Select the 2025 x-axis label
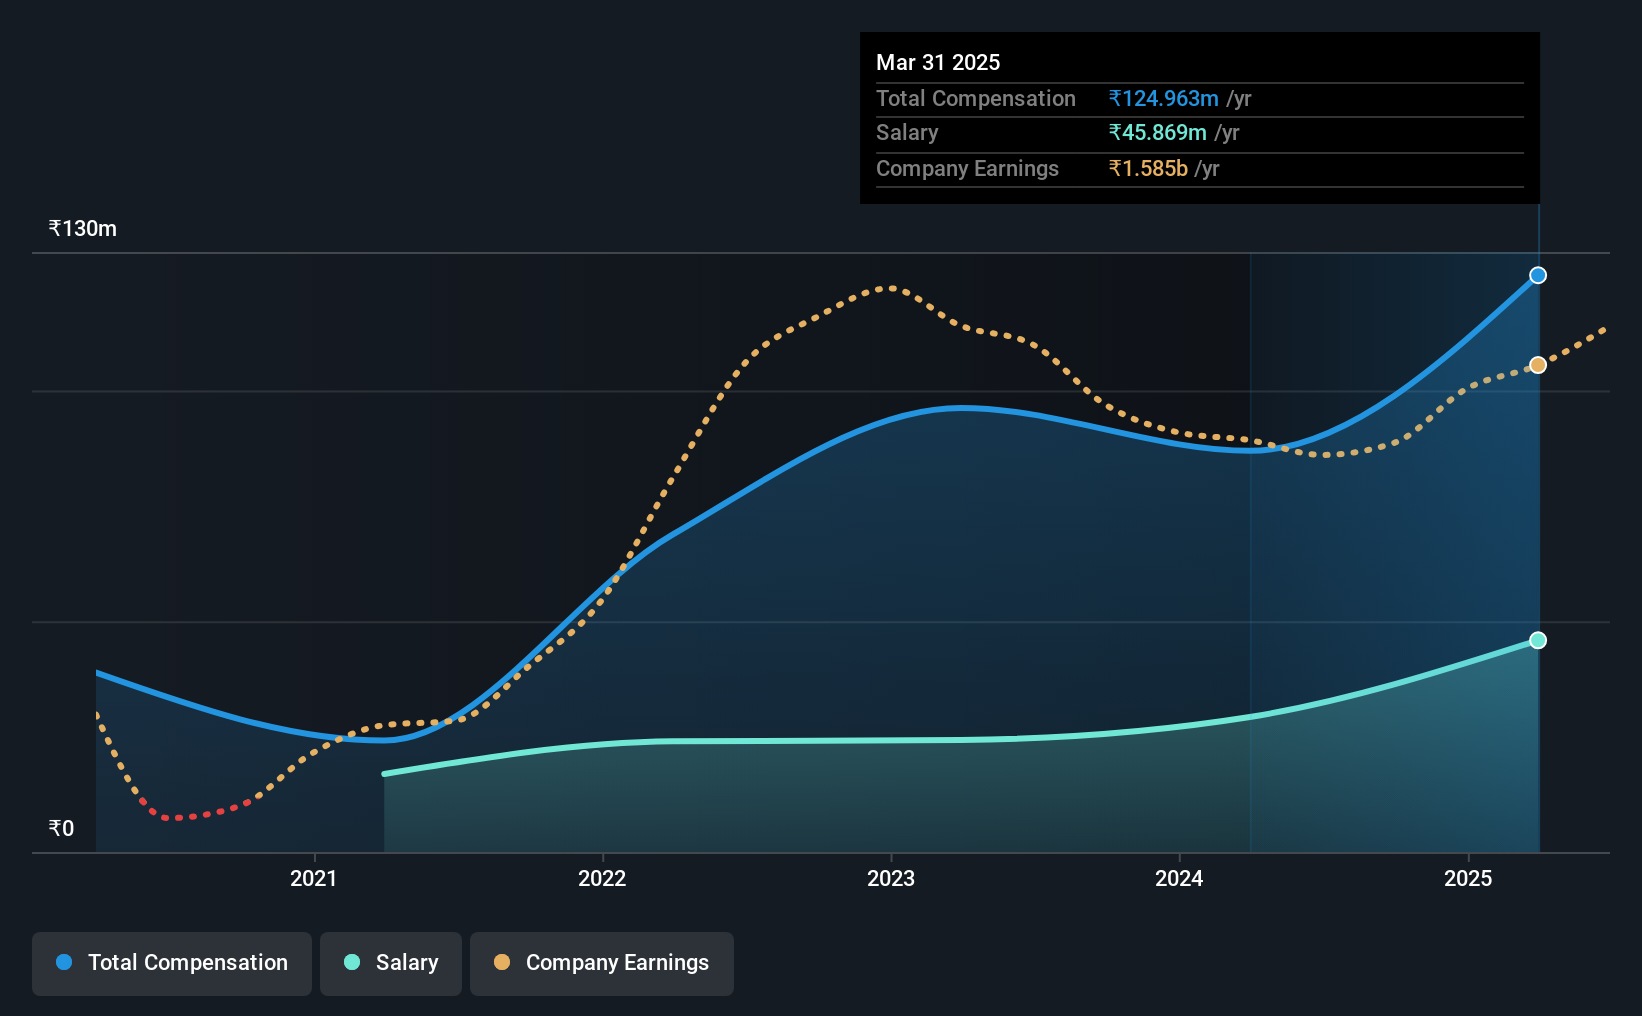Image resolution: width=1642 pixels, height=1016 pixels. (x=1468, y=878)
